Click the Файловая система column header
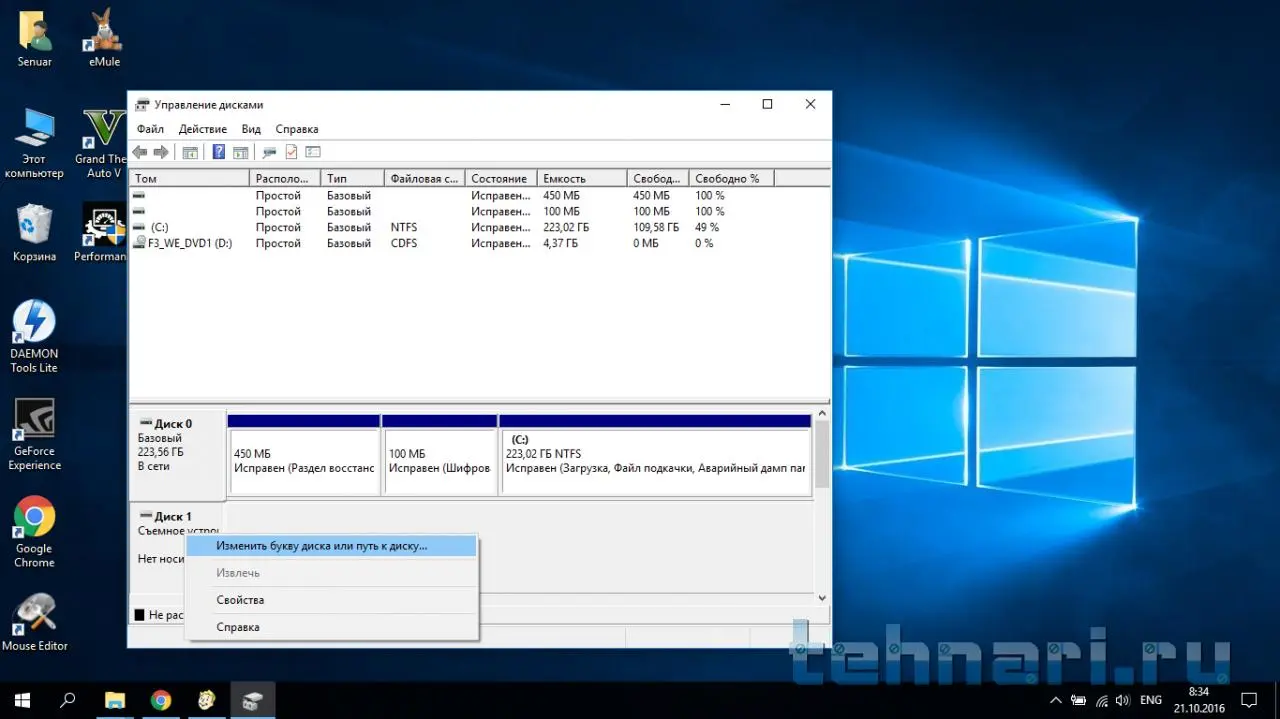Screen dimensions: 1280x719 pyautogui.click(x=425, y=178)
